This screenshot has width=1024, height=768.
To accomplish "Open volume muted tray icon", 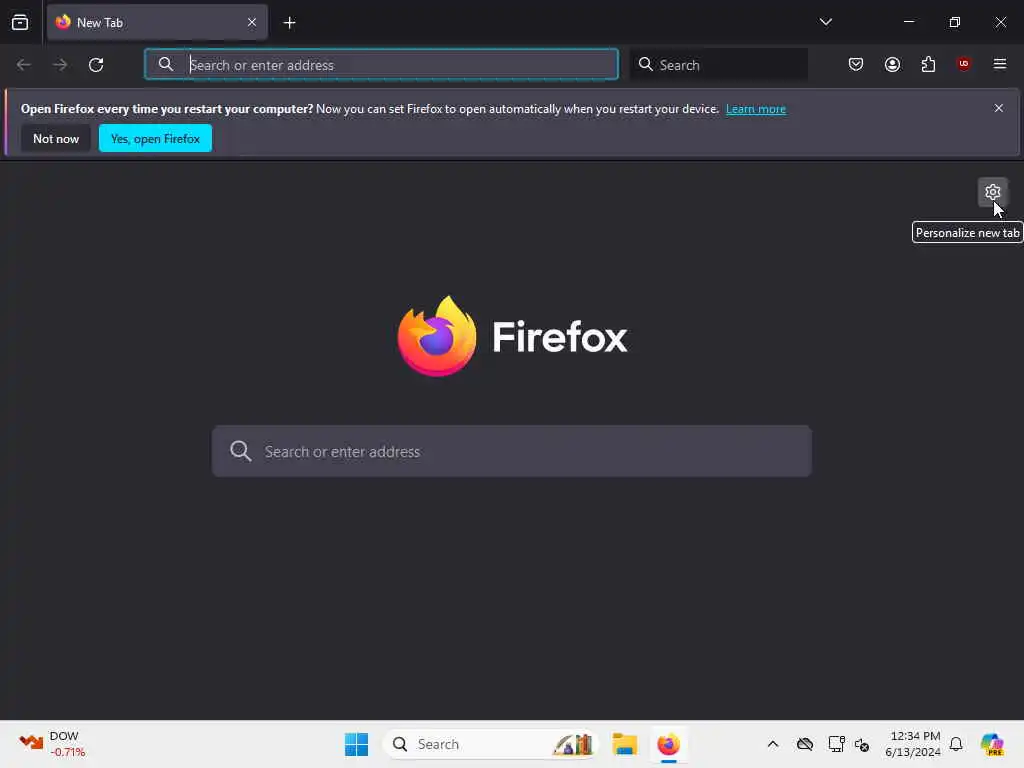I will pyautogui.click(x=861, y=744).
